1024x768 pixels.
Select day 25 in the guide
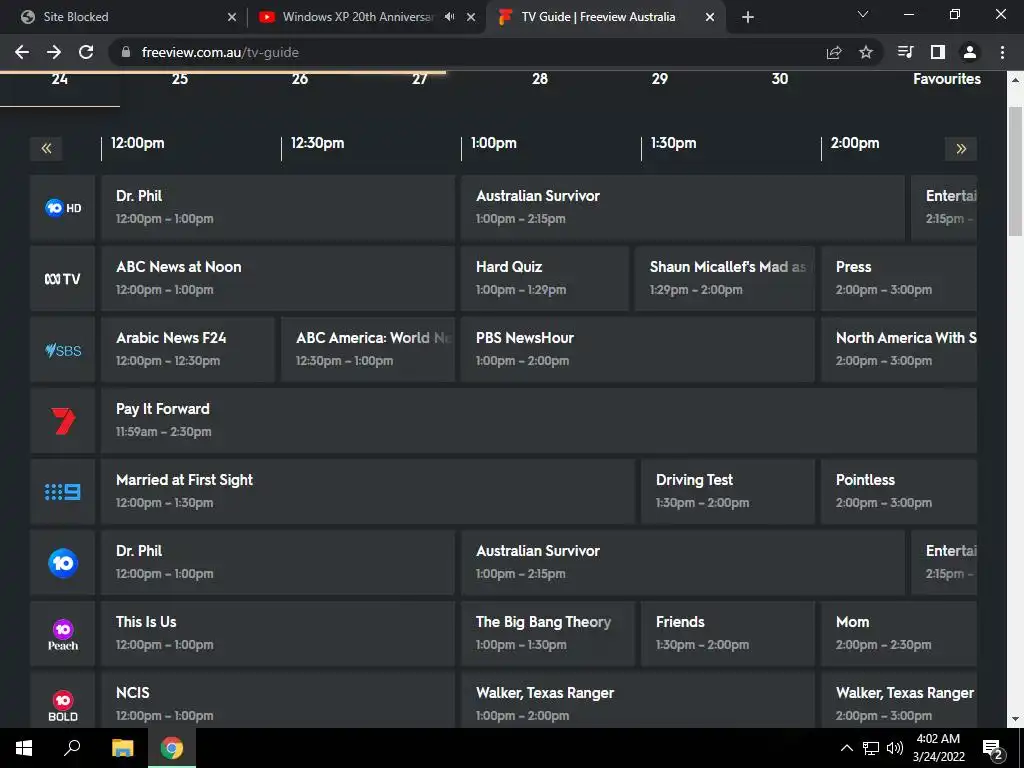point(180,80)
